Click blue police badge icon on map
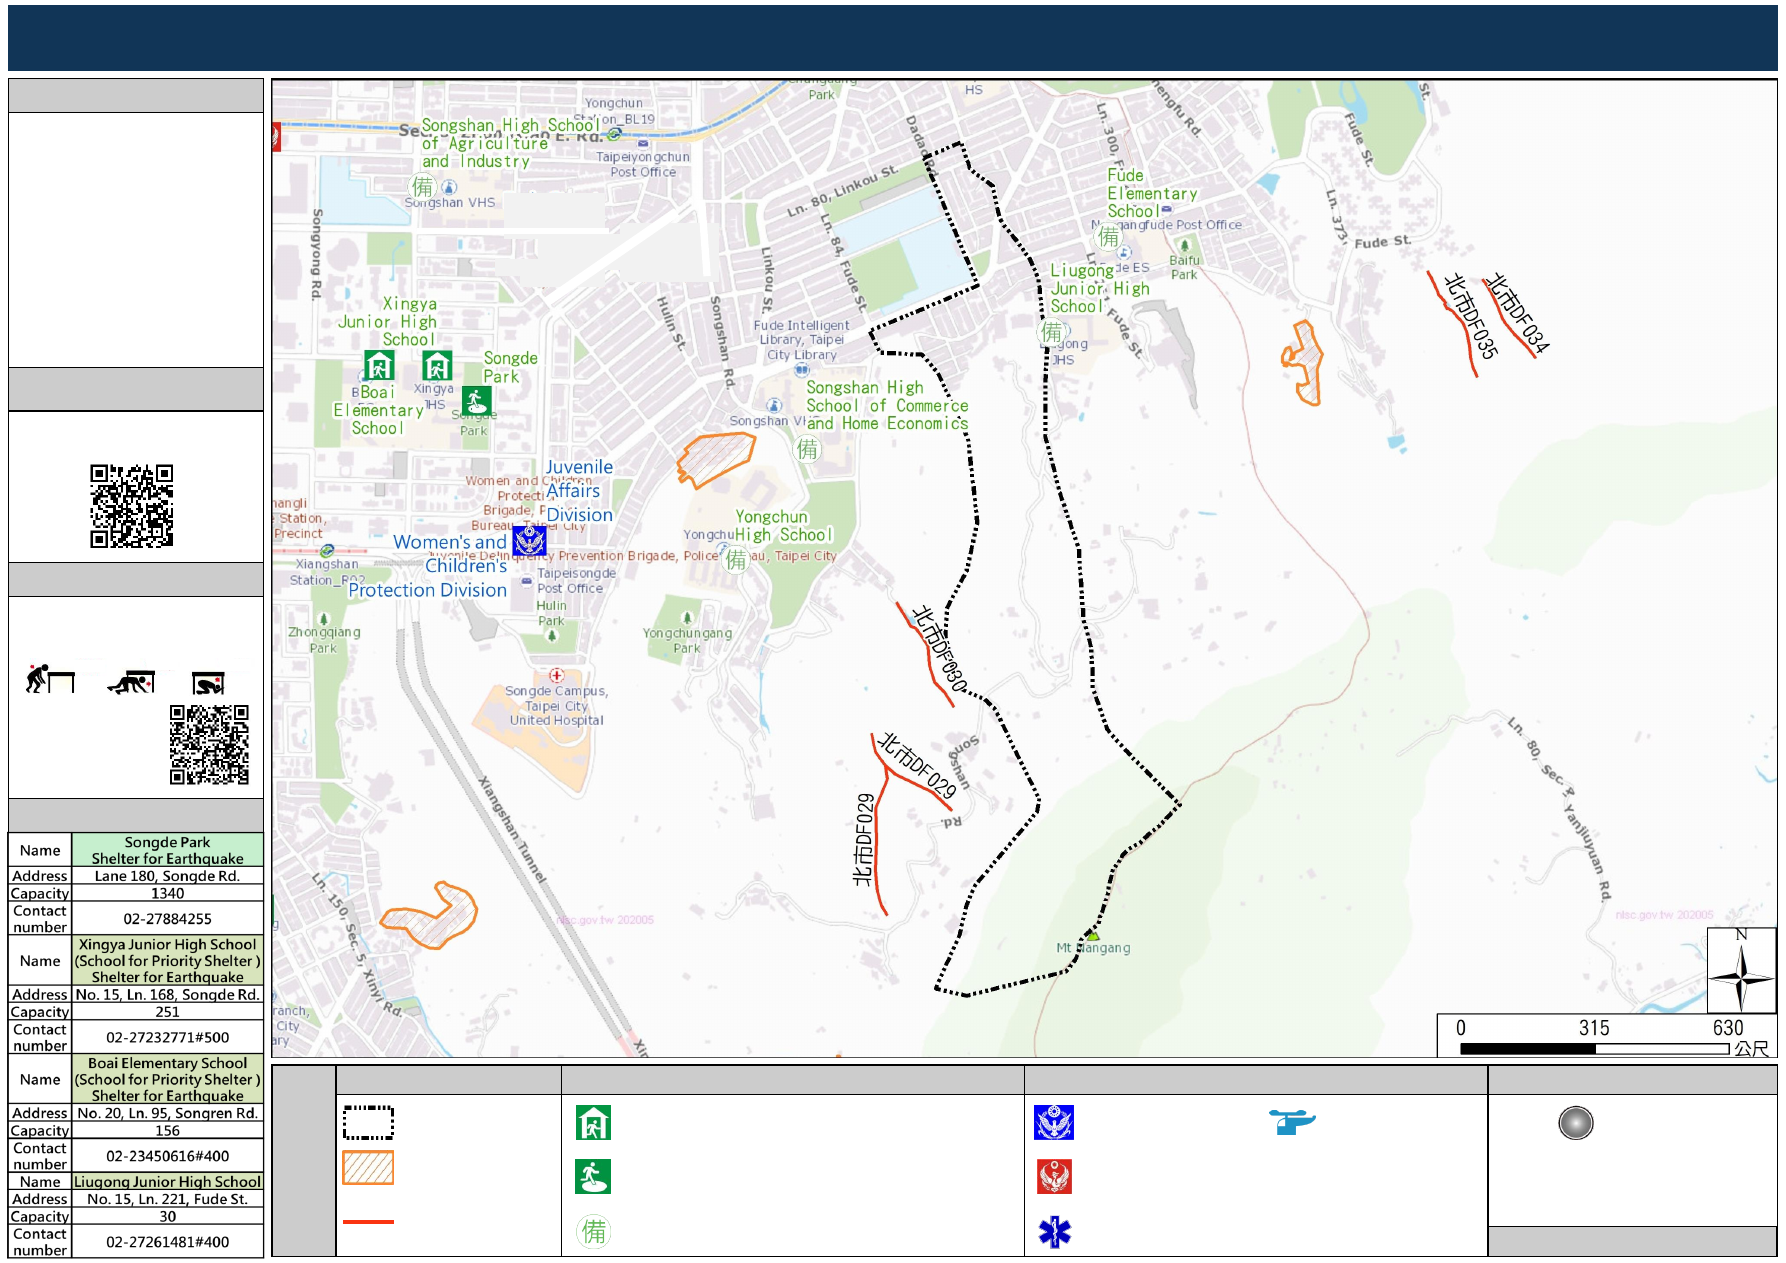Viewport: 1786px width, 1263px height. [529, 541]
